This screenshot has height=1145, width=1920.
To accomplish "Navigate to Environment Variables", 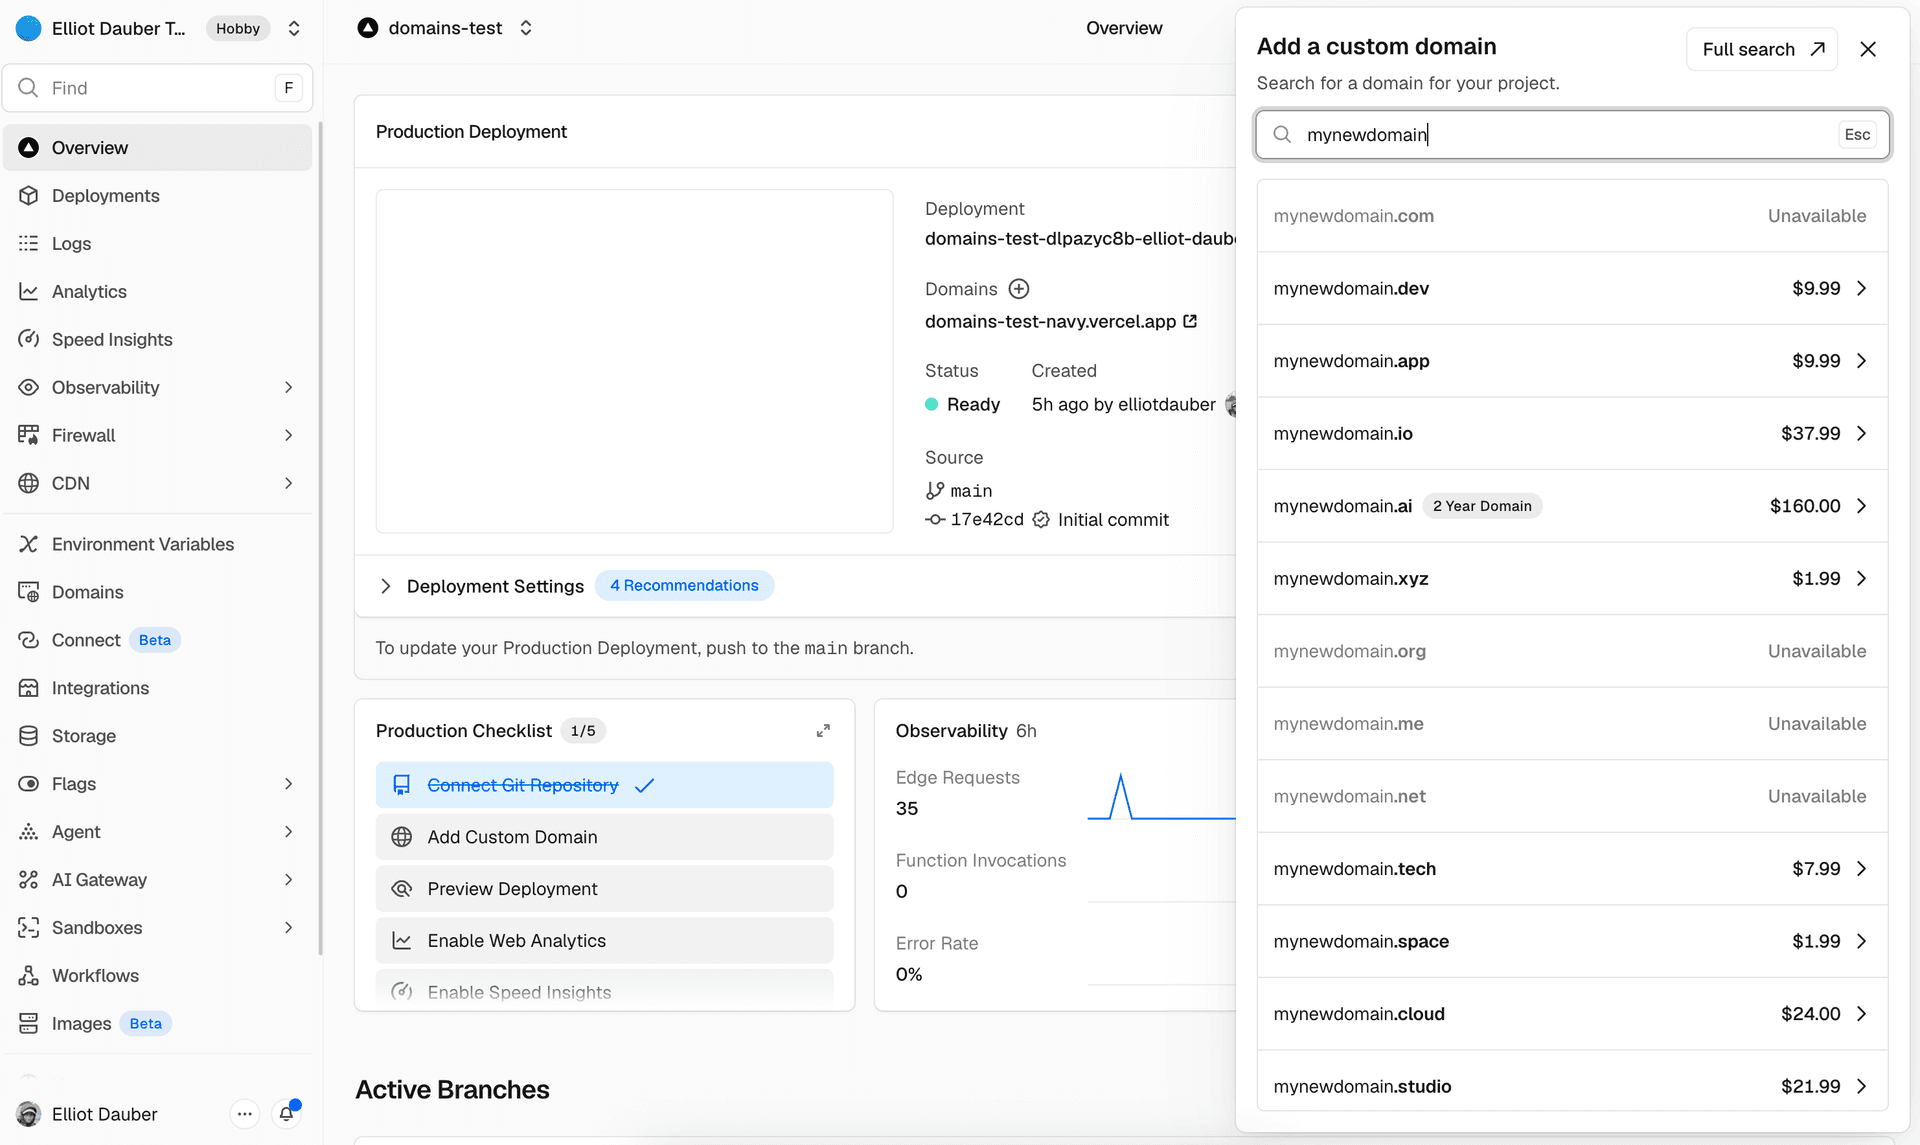I will pos(158,545).
